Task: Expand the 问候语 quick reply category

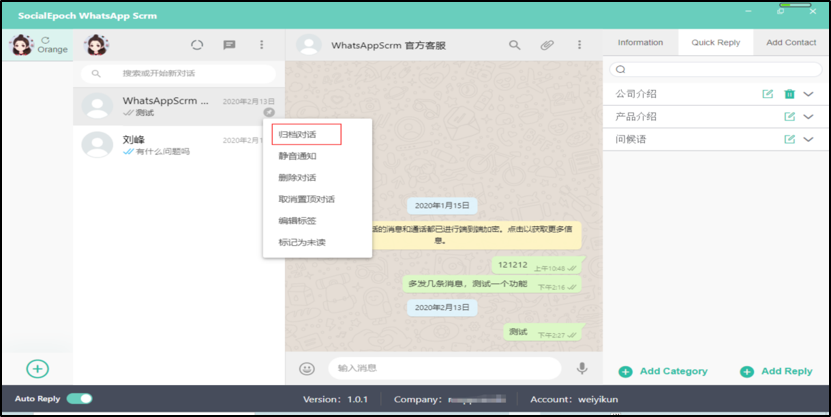Action: pos(808,139)
